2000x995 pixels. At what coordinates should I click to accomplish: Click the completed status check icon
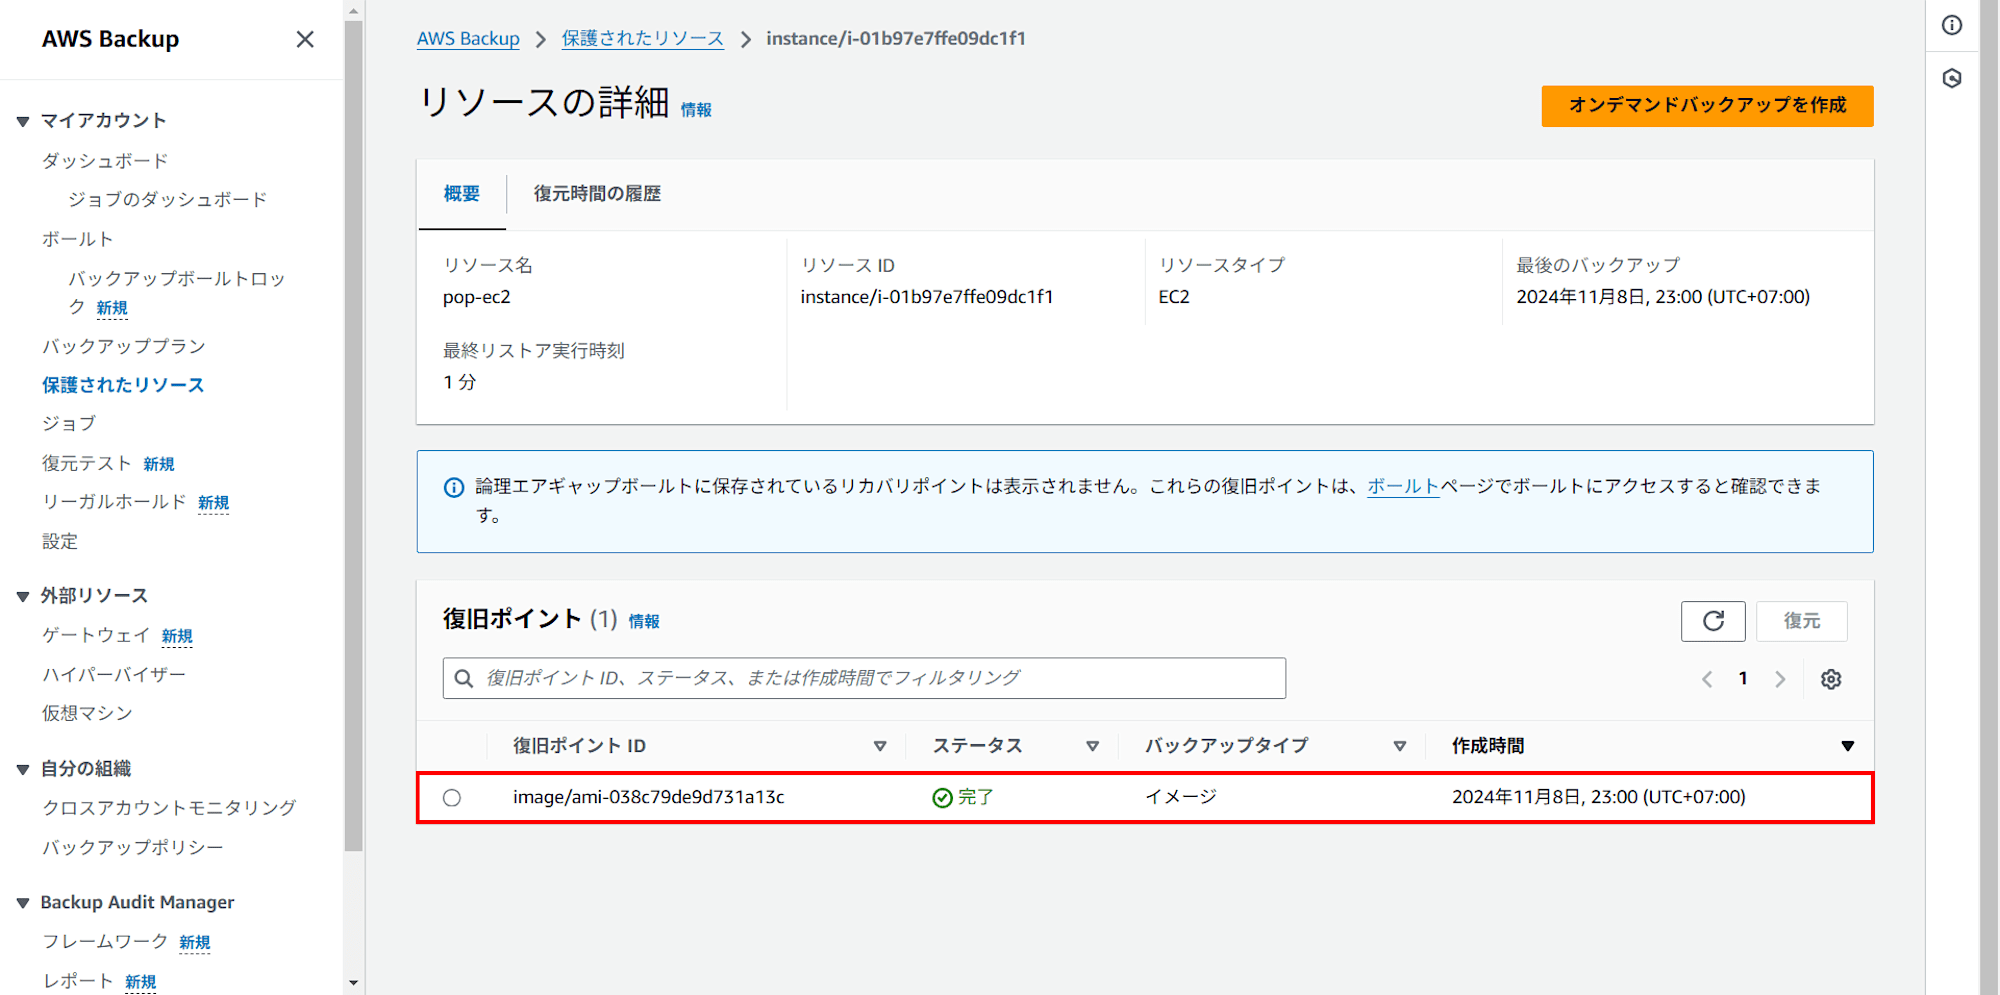pyautogui.click(x=942, y=797)
